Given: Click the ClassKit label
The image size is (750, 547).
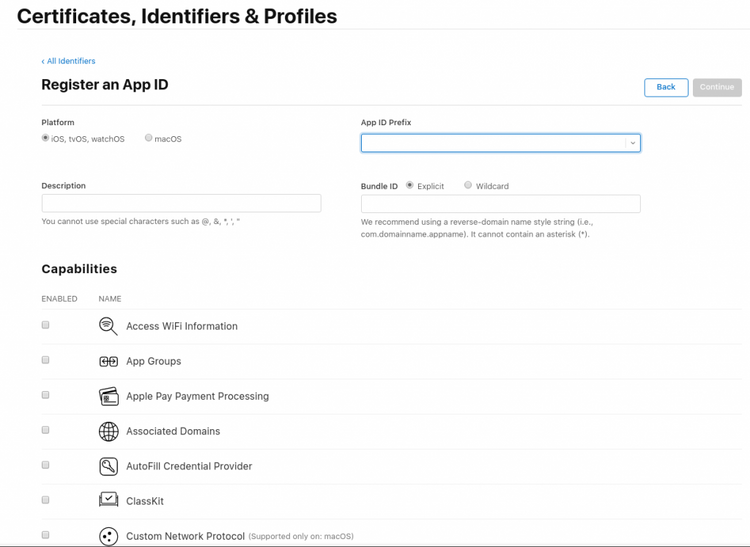Looking at the screenshot, I should click(x=145, y=501).
